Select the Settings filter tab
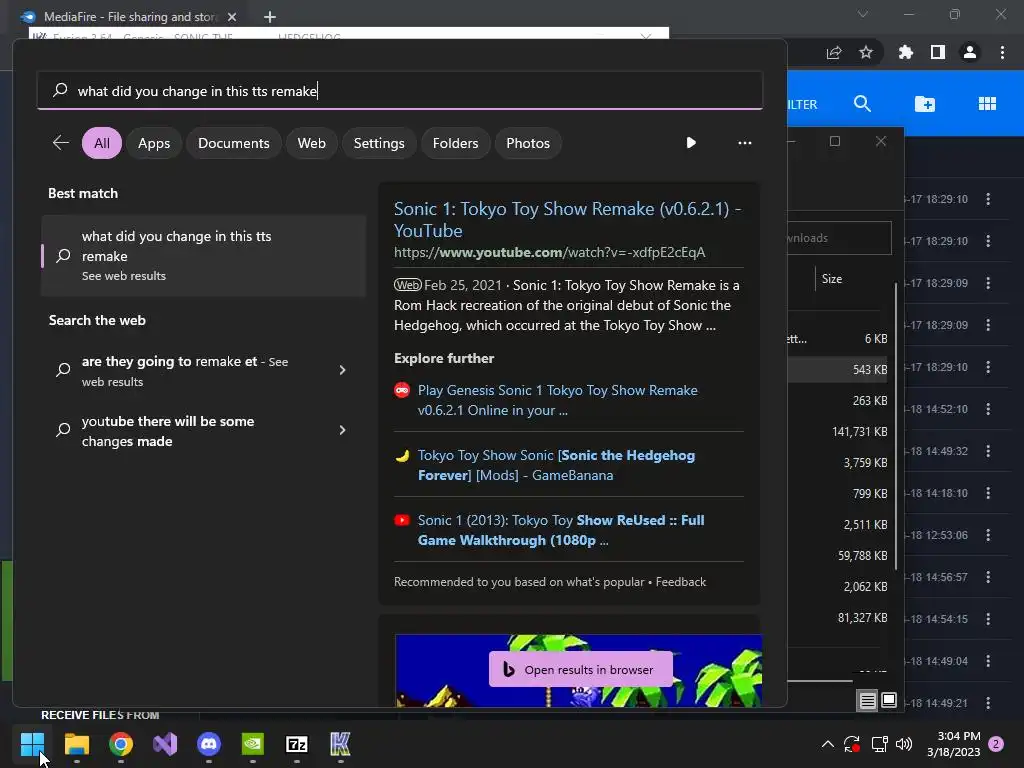This screenshot has width=1024, height=768. 379,143
